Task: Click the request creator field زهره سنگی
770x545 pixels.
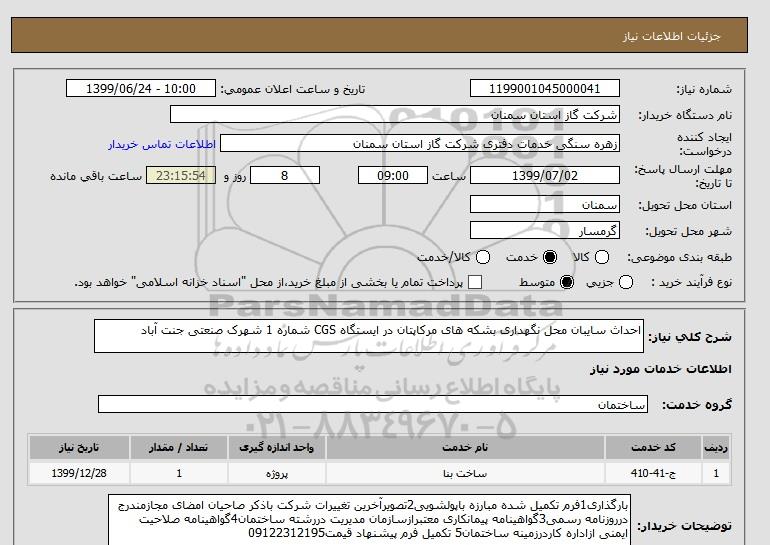Action: coord(420,144)
